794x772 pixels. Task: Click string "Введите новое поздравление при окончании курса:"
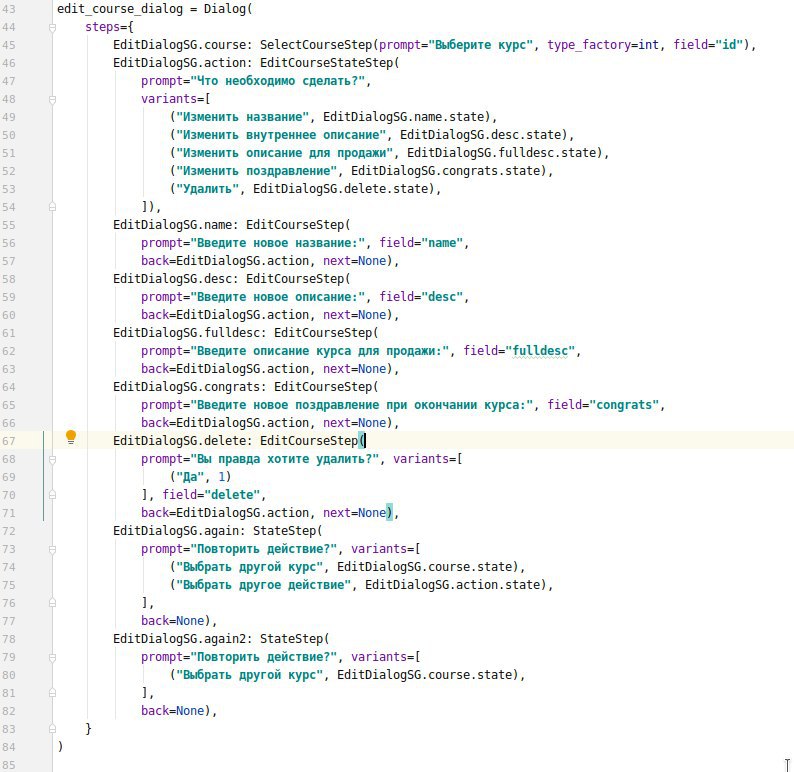(x=362, y=405)
